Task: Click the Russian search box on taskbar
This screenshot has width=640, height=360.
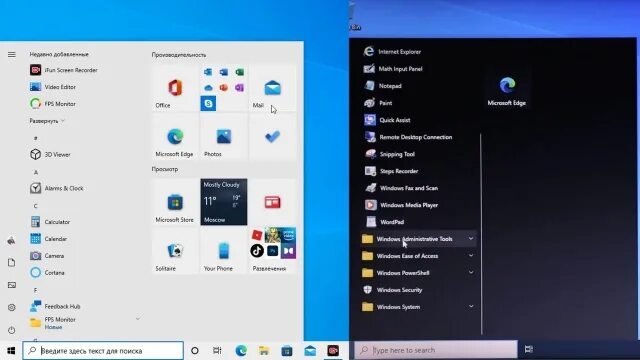Action: click(x=103, y=351)
